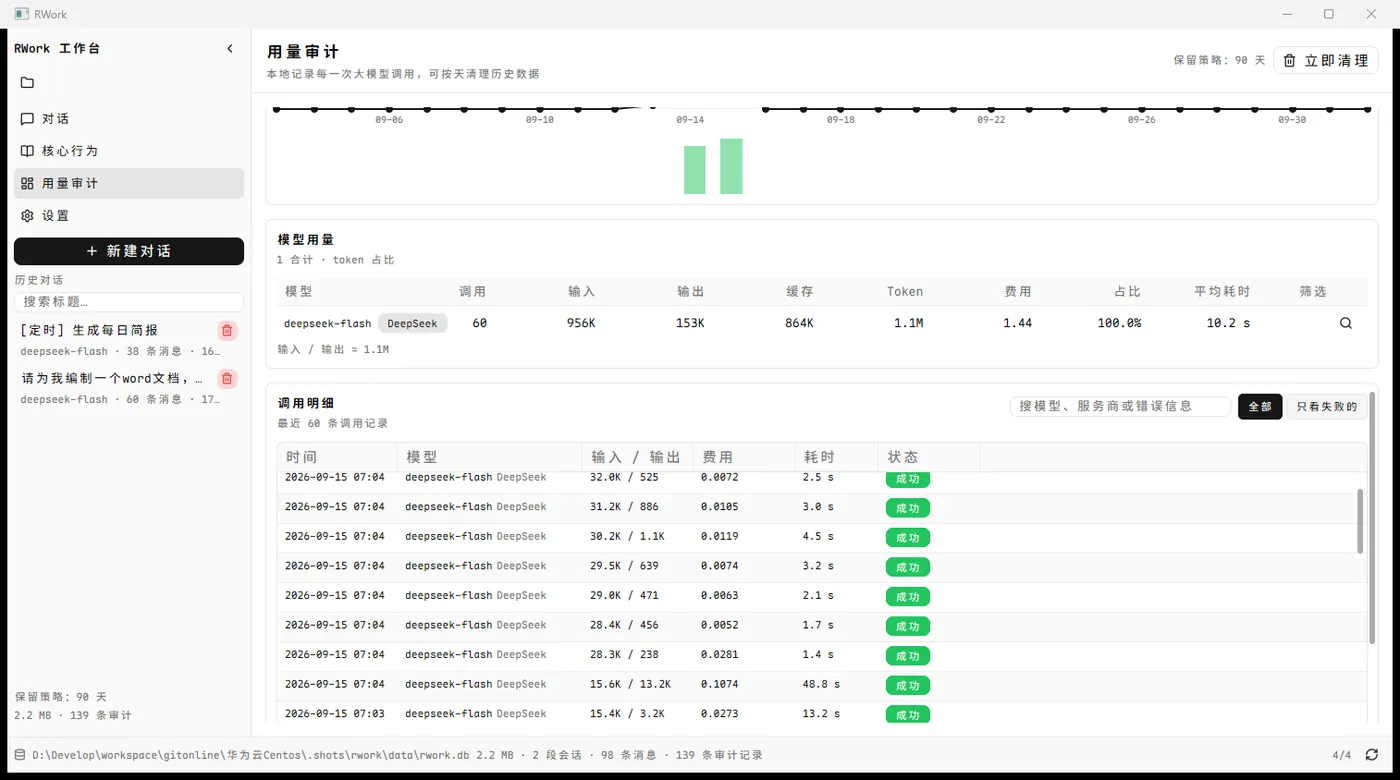Click the 占比 column header in model usage
Screen dimensions: 1400x780
pos(1127,291)
